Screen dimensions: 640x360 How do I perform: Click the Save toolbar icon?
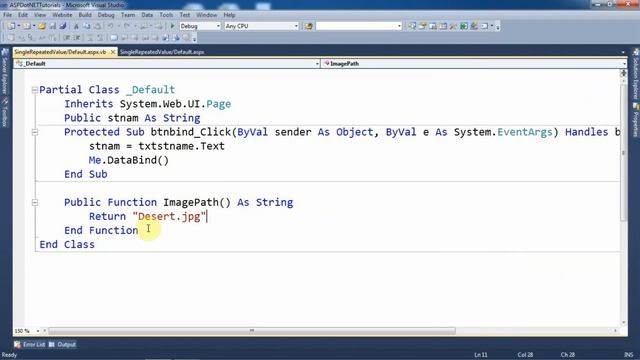coord(52,26)
